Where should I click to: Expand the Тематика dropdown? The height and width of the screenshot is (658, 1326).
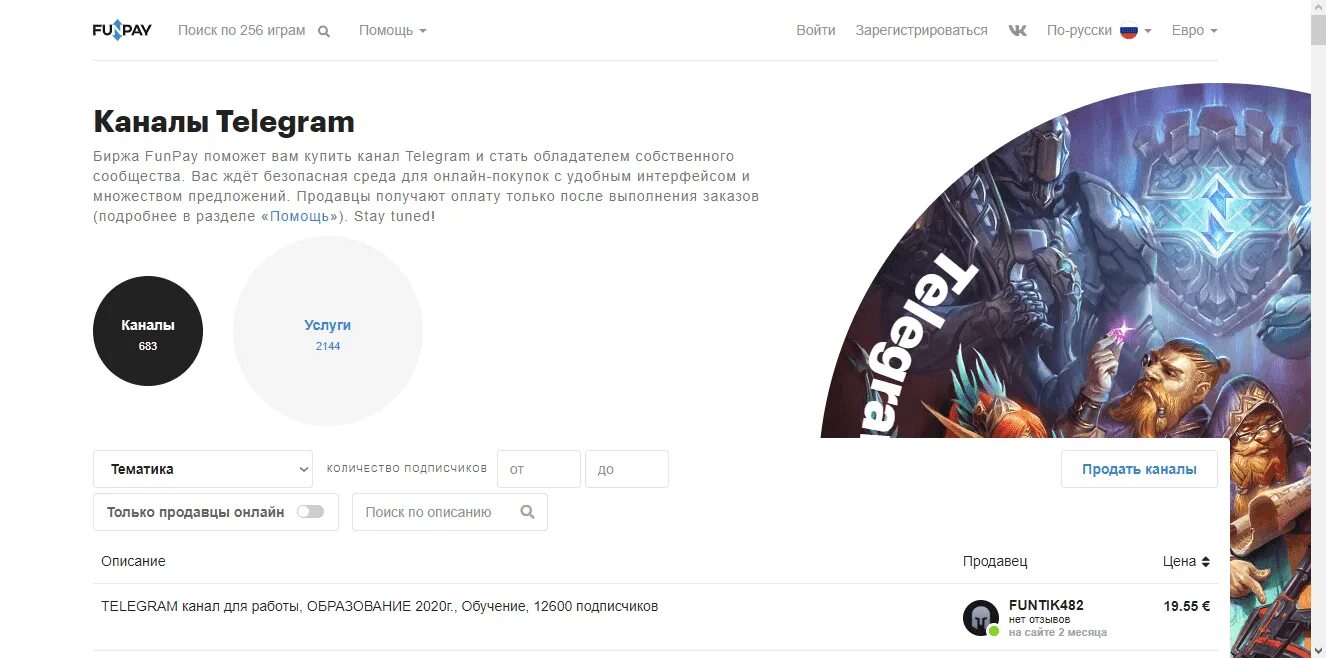click(x=203, y=469)
